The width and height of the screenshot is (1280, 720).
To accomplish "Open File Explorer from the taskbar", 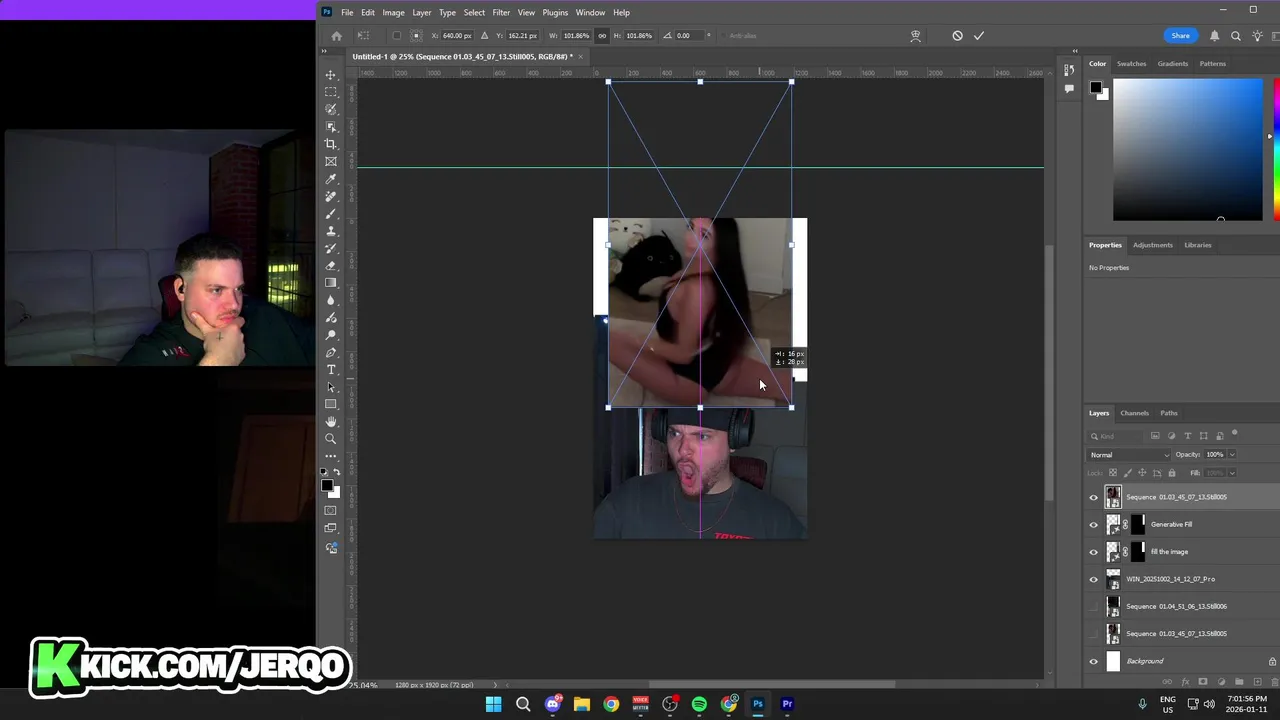I will coord(582,704).
